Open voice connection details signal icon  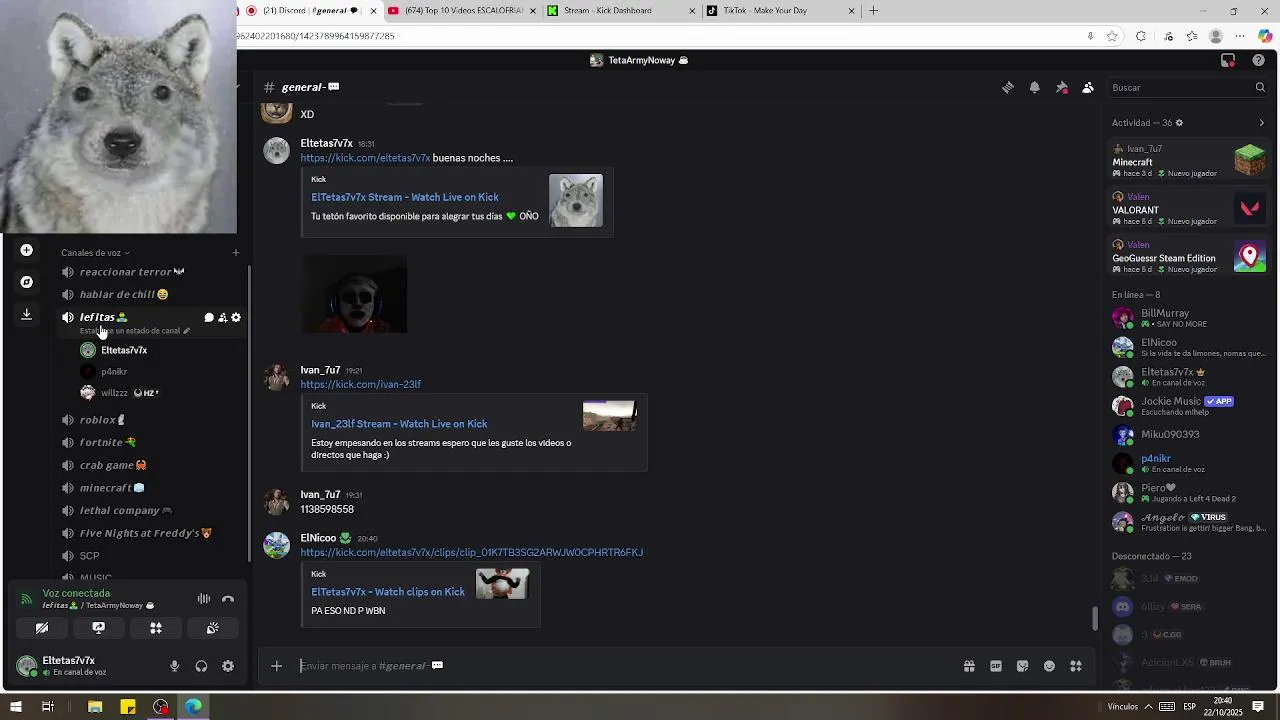tap(26, 599)
